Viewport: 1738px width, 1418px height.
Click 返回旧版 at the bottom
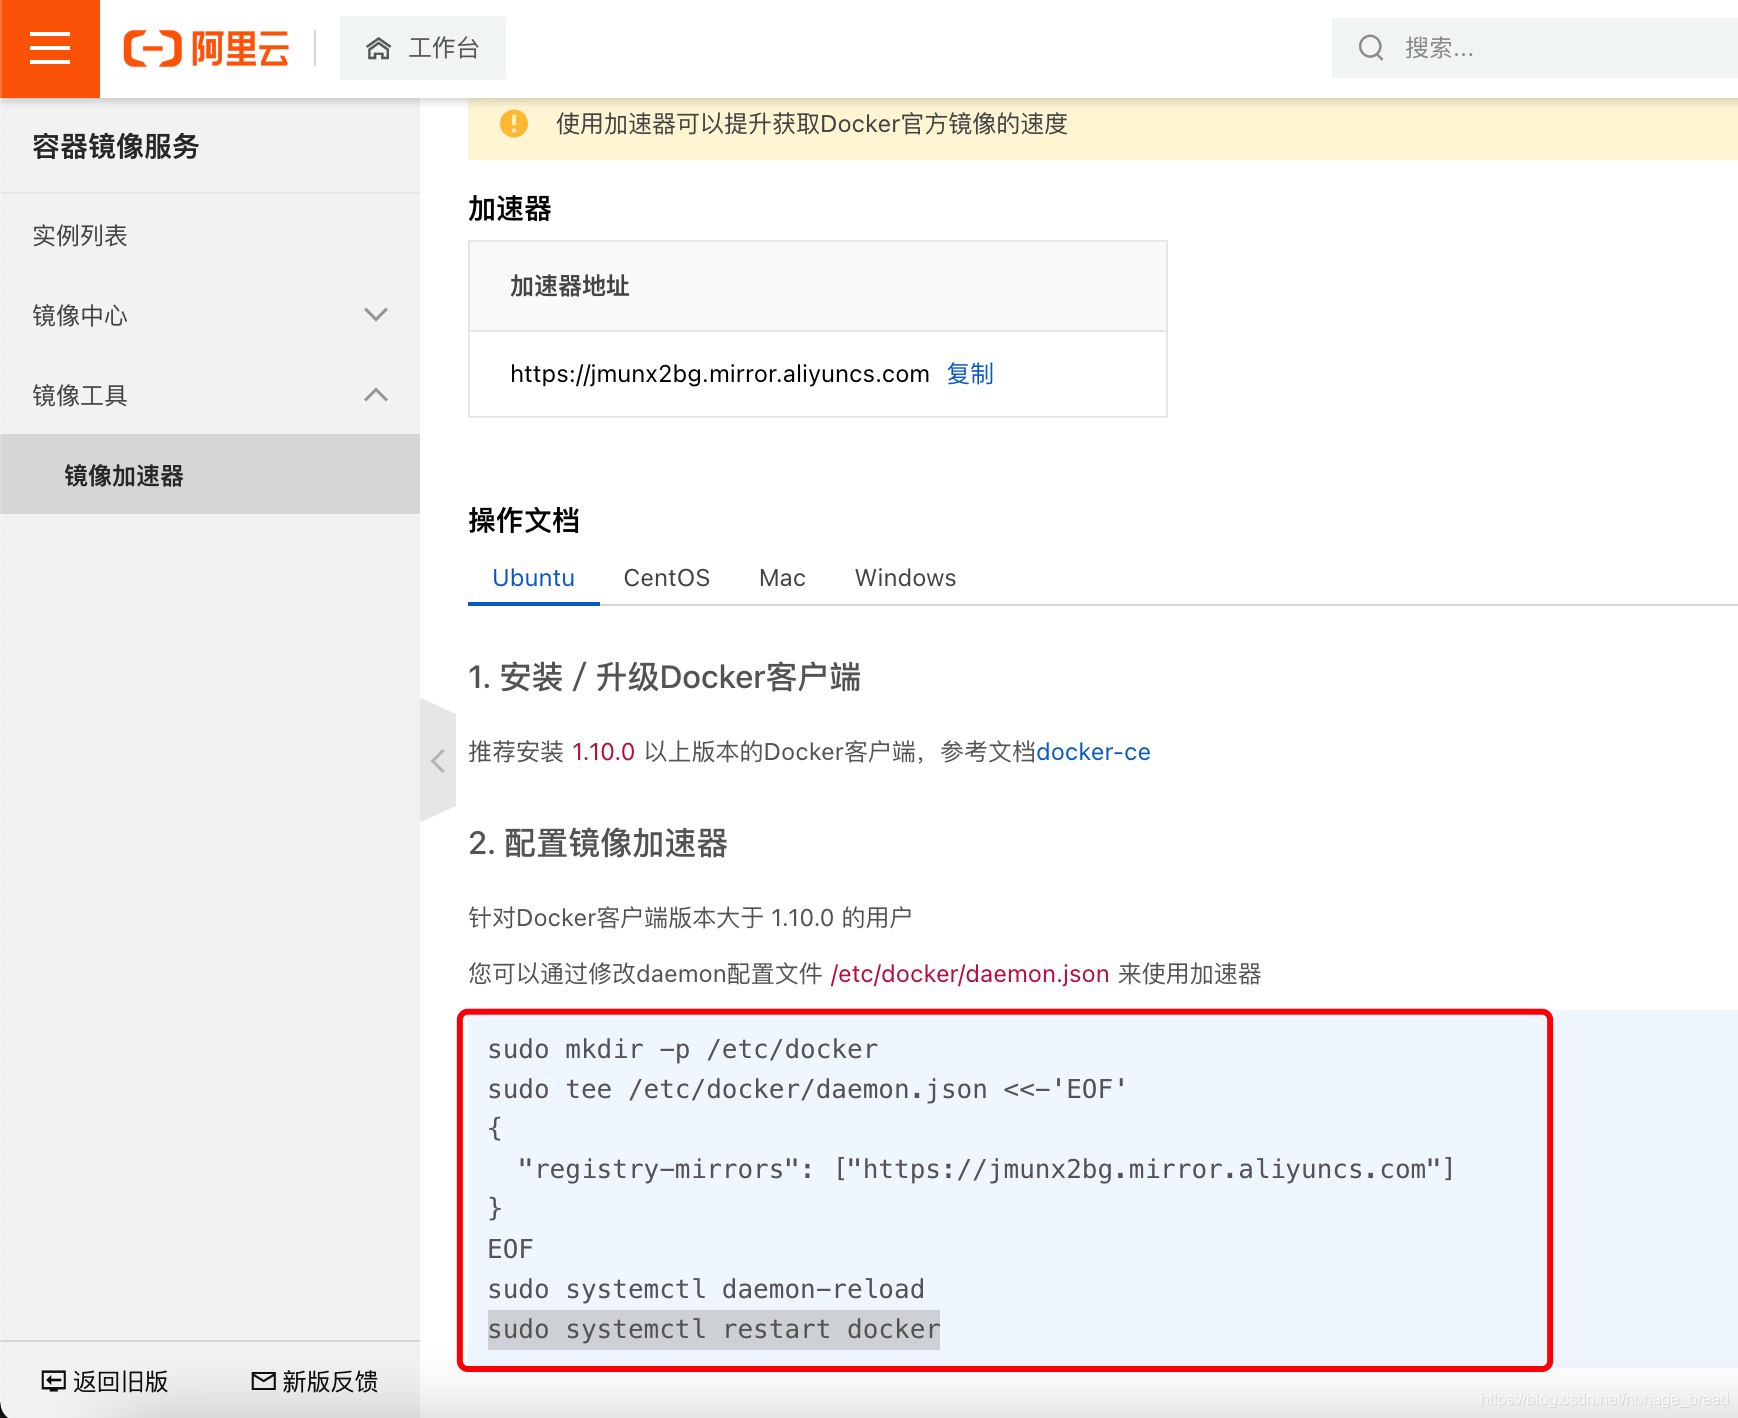pyautogui.click(x=104, y=1381)
